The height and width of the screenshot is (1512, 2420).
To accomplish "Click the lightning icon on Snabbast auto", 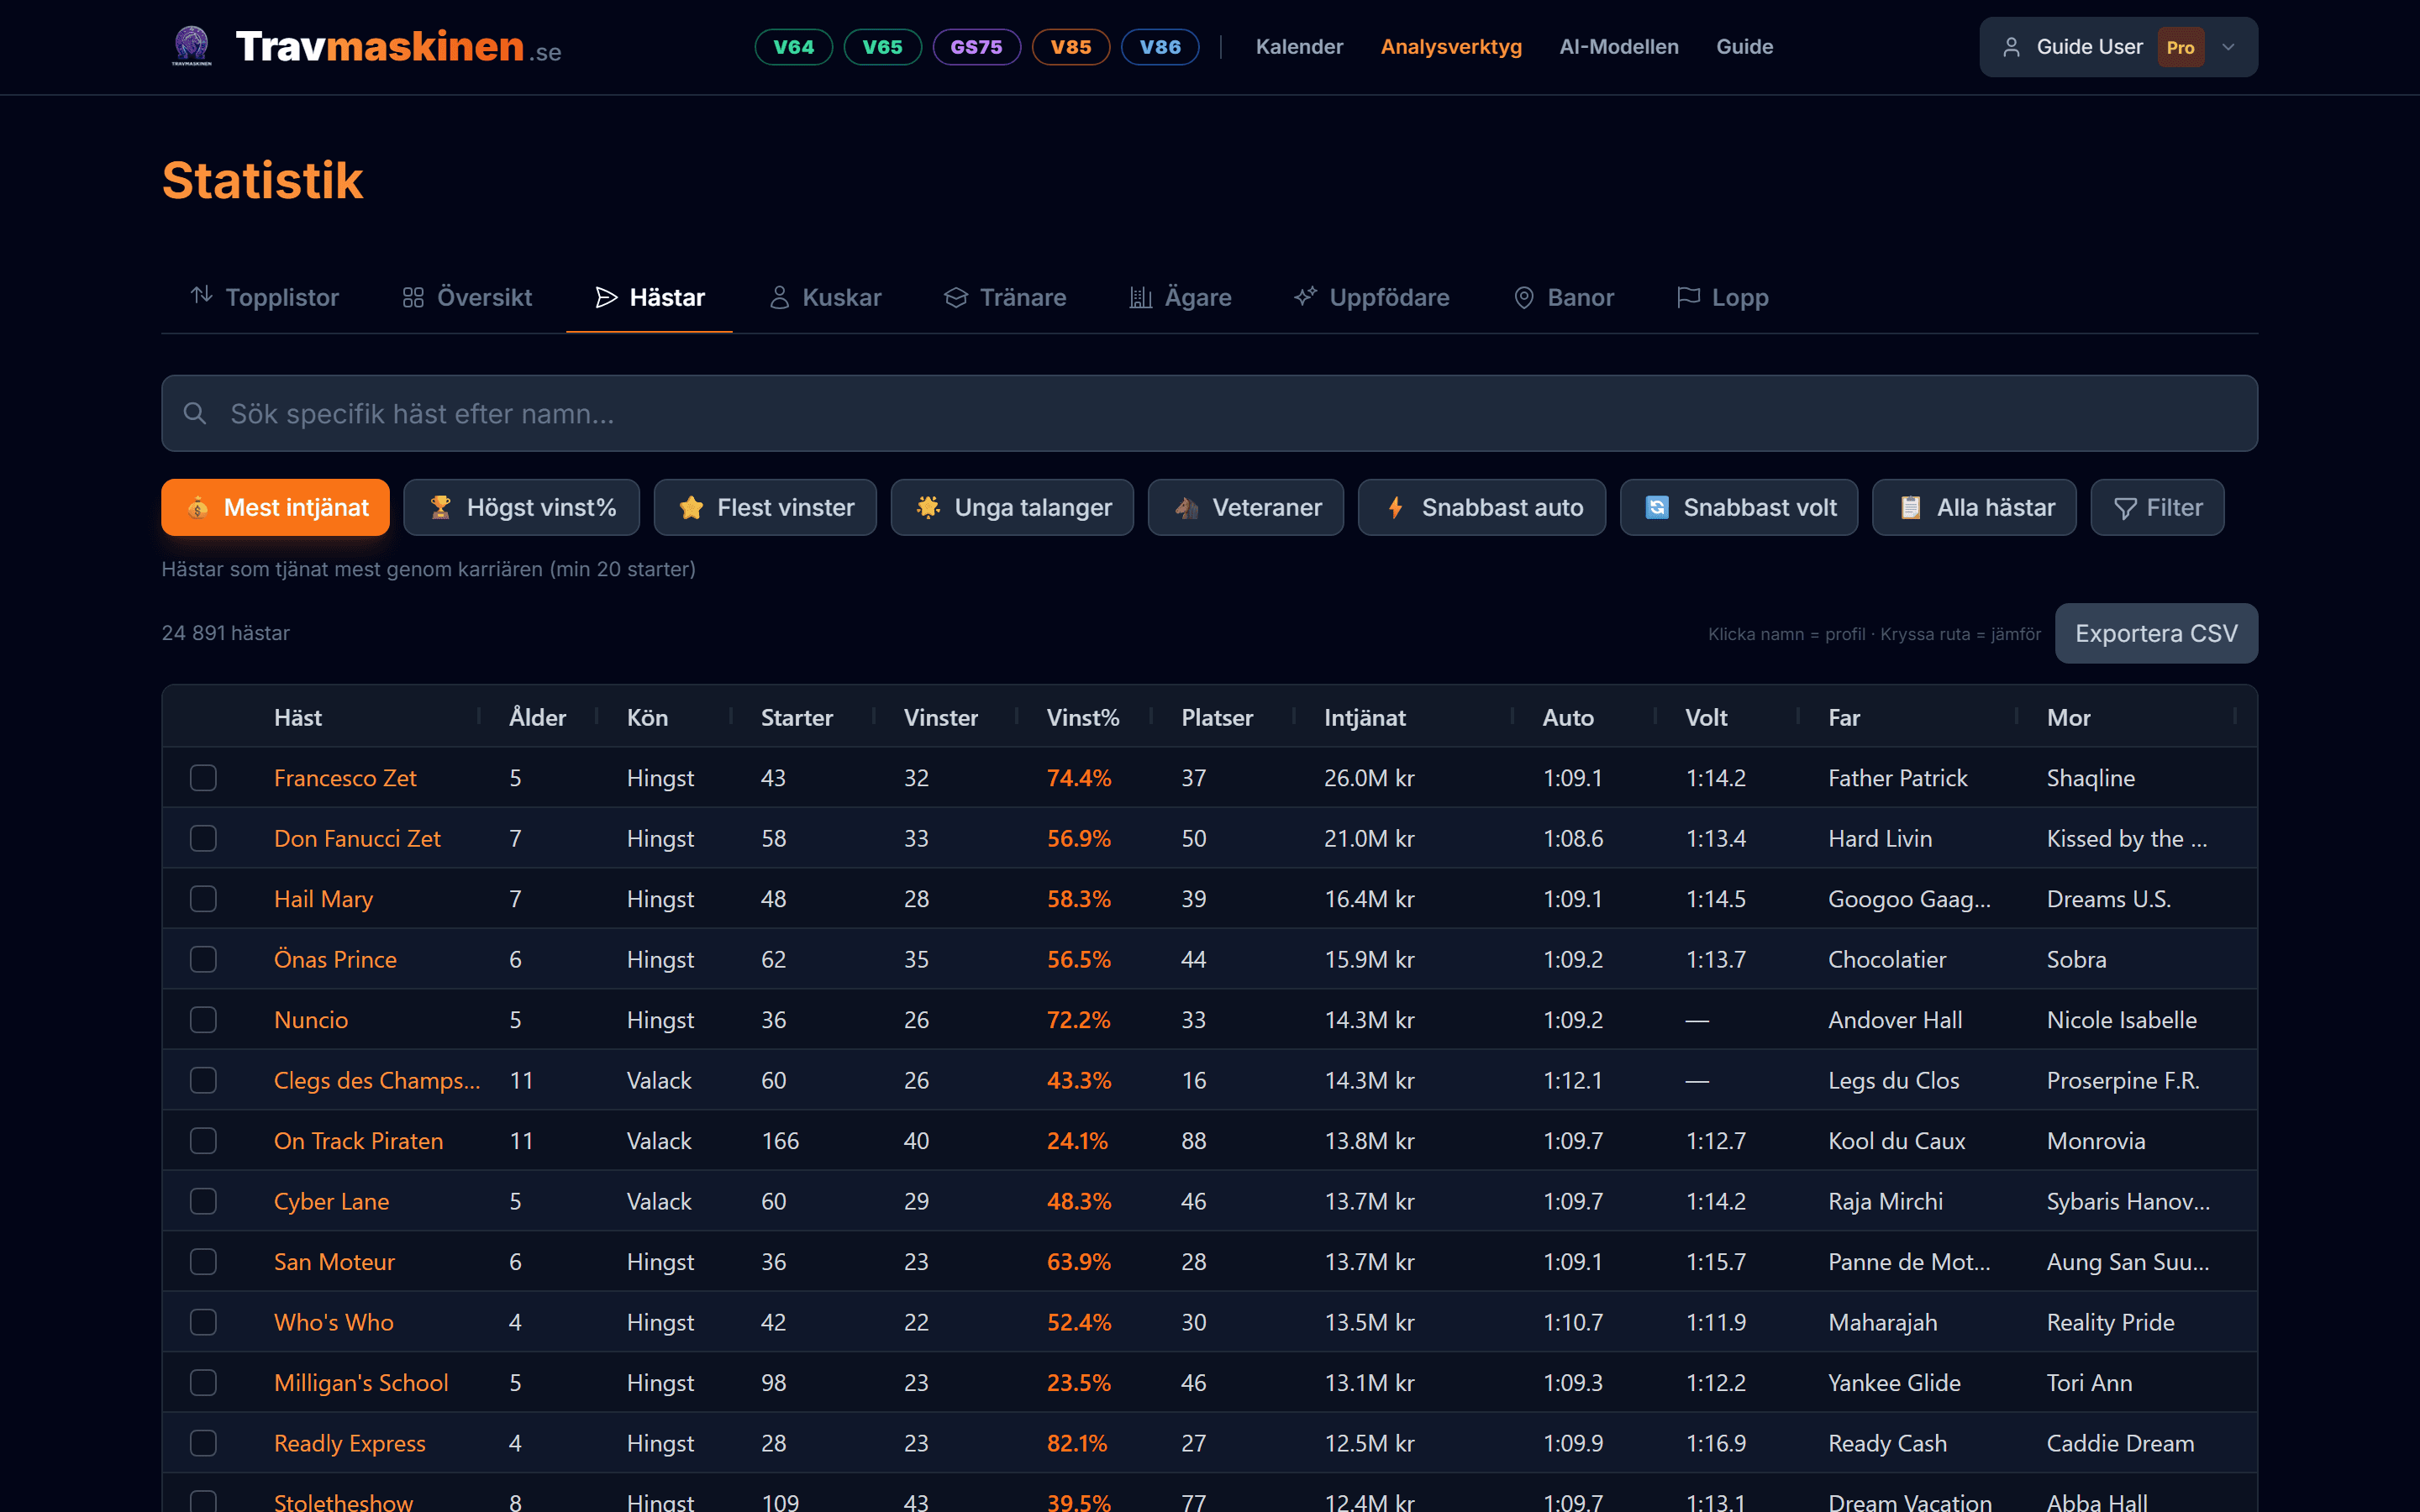I will click(1395, 508).
